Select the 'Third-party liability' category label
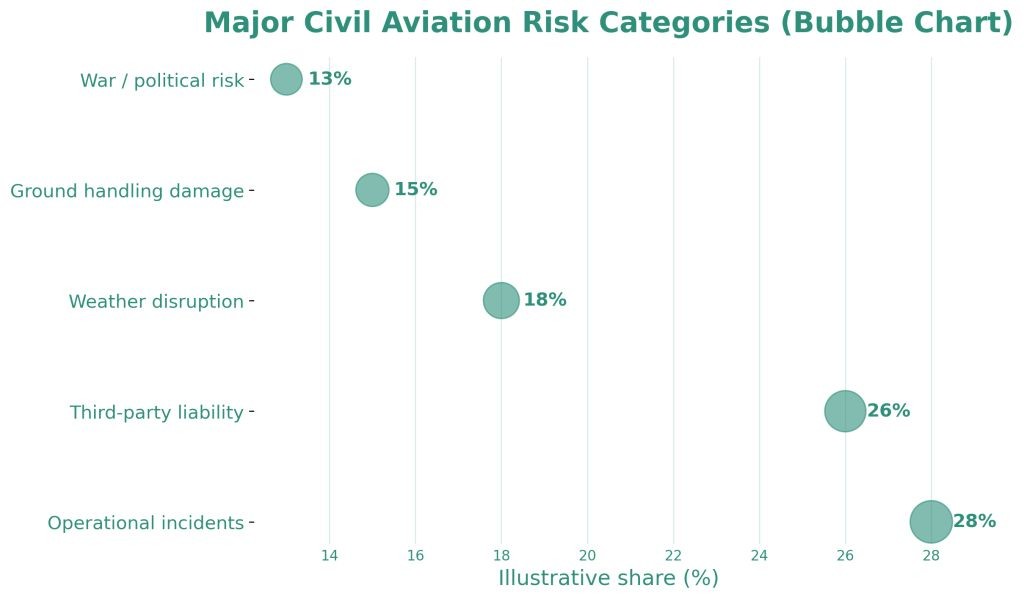This screenshot has width=1024, height=599. click(x=157, y=412)
